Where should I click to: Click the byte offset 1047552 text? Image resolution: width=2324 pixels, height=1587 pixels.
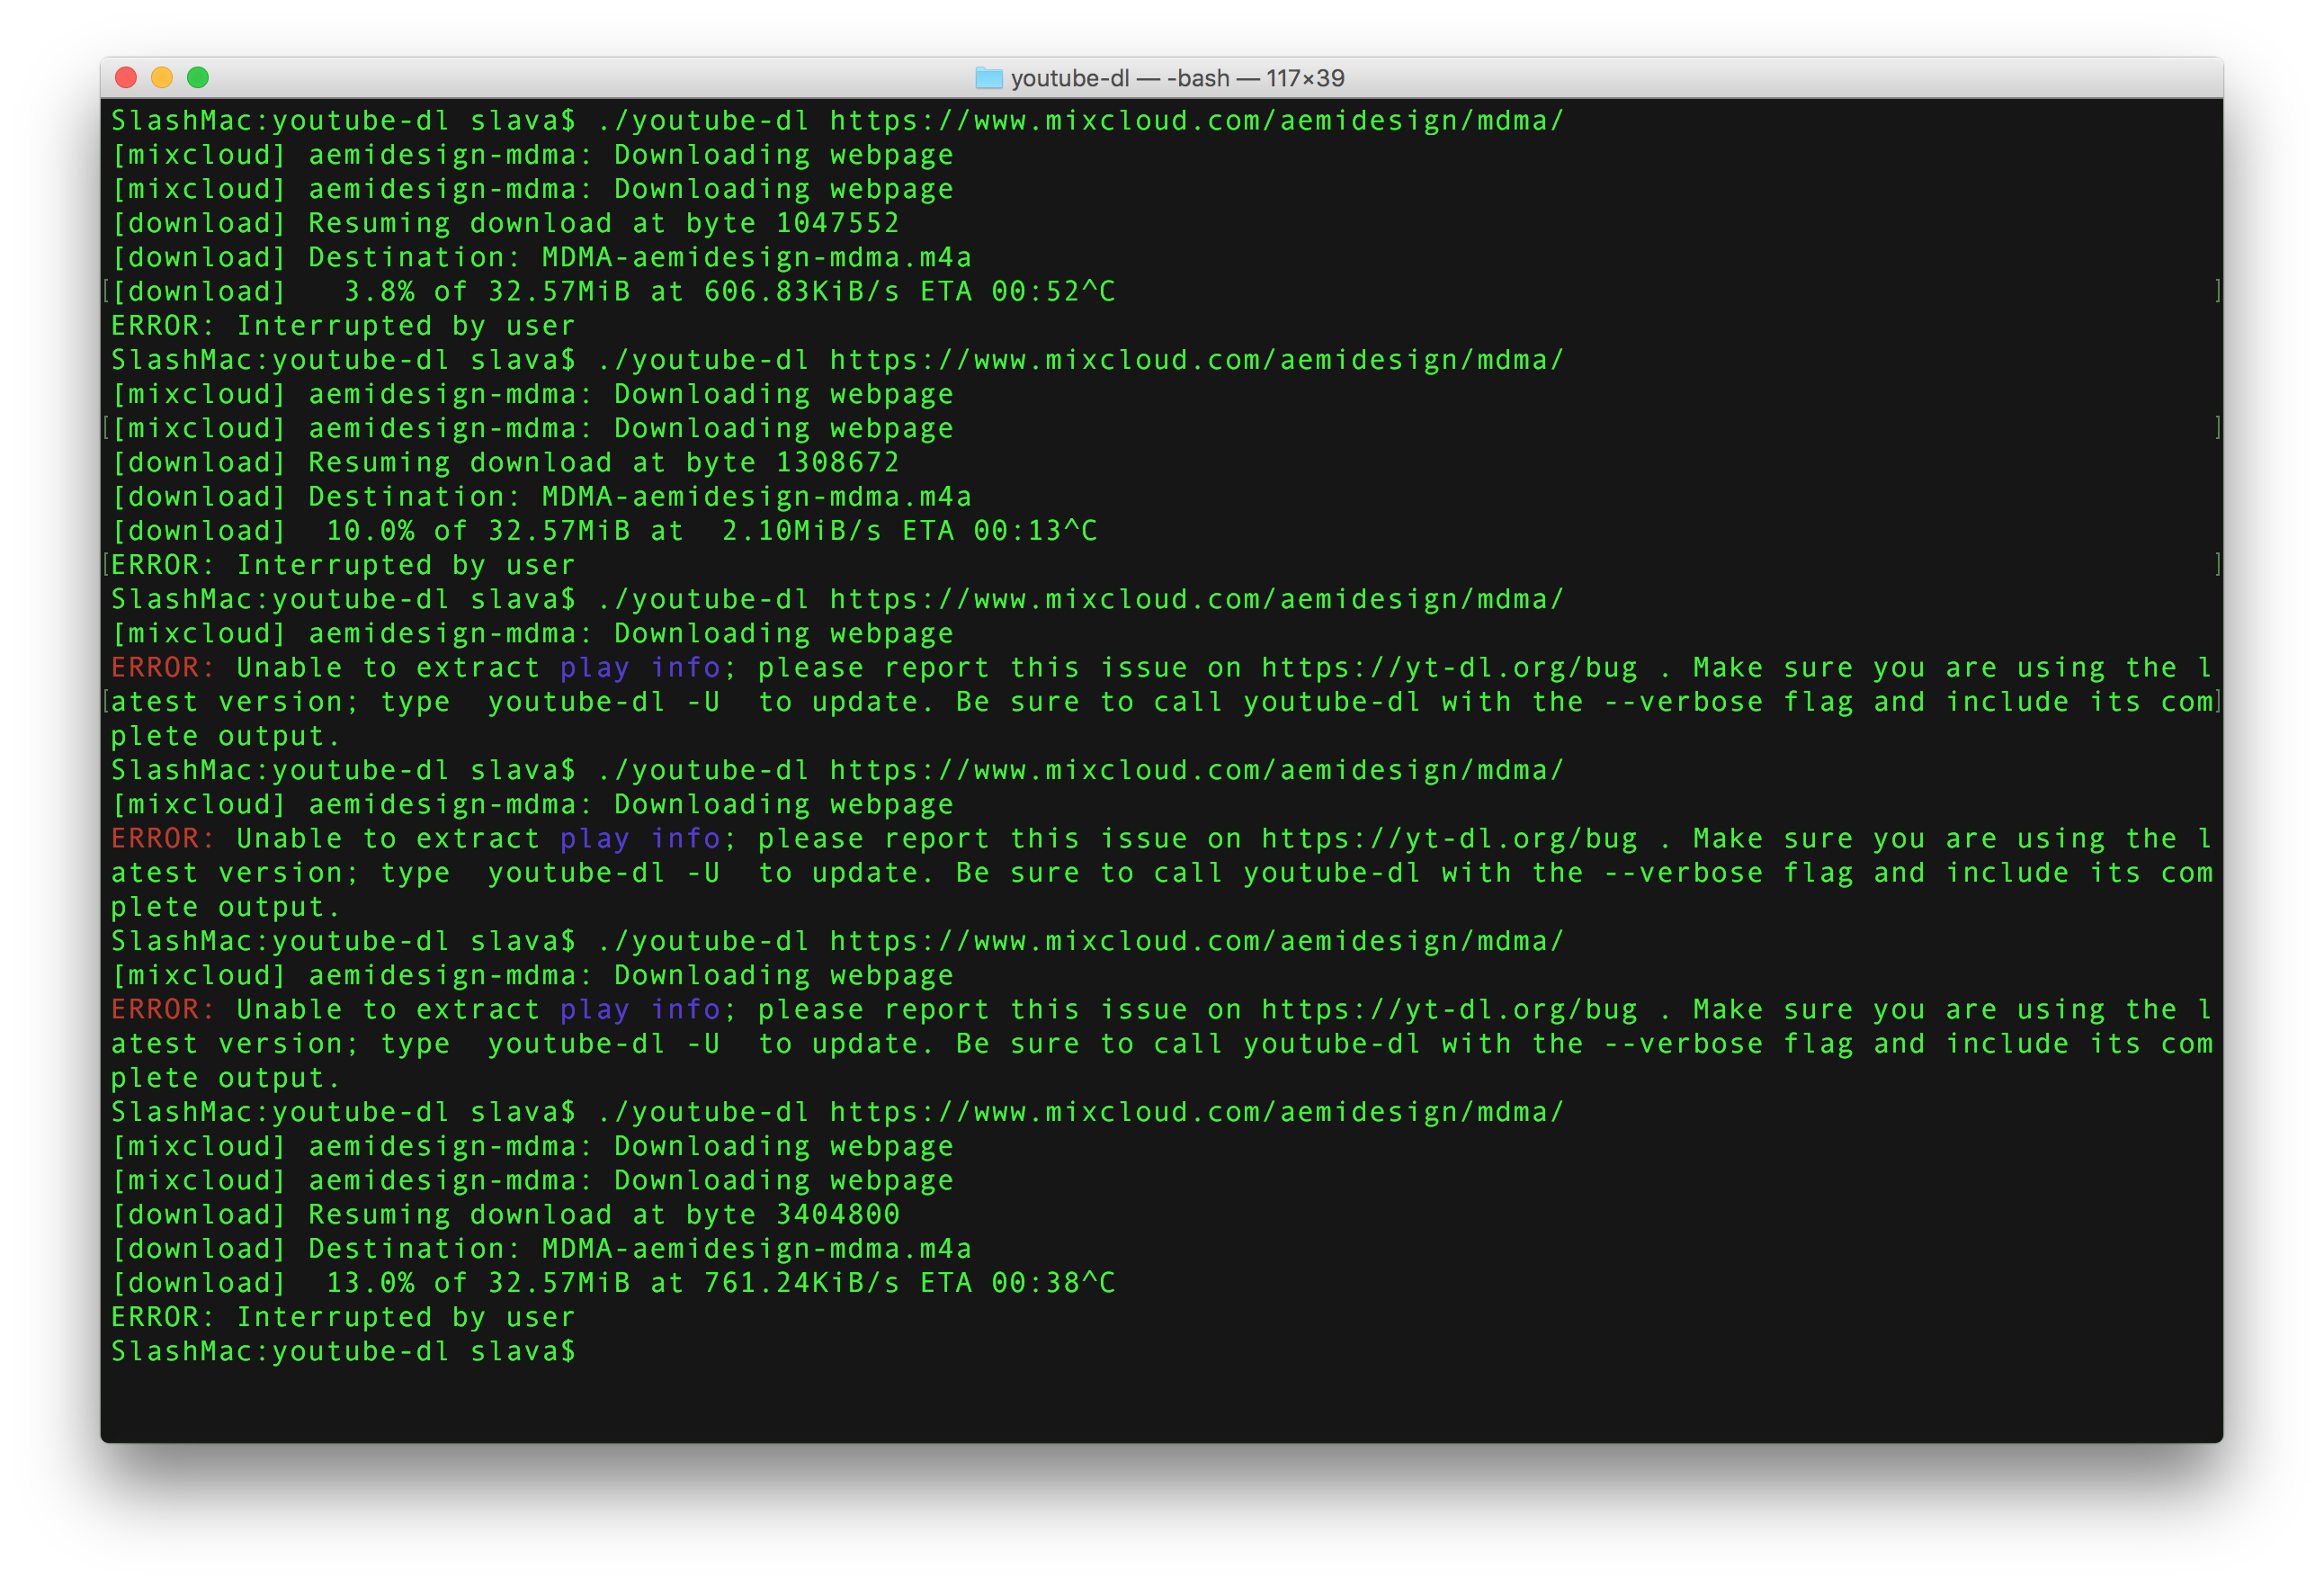[837, 223]
